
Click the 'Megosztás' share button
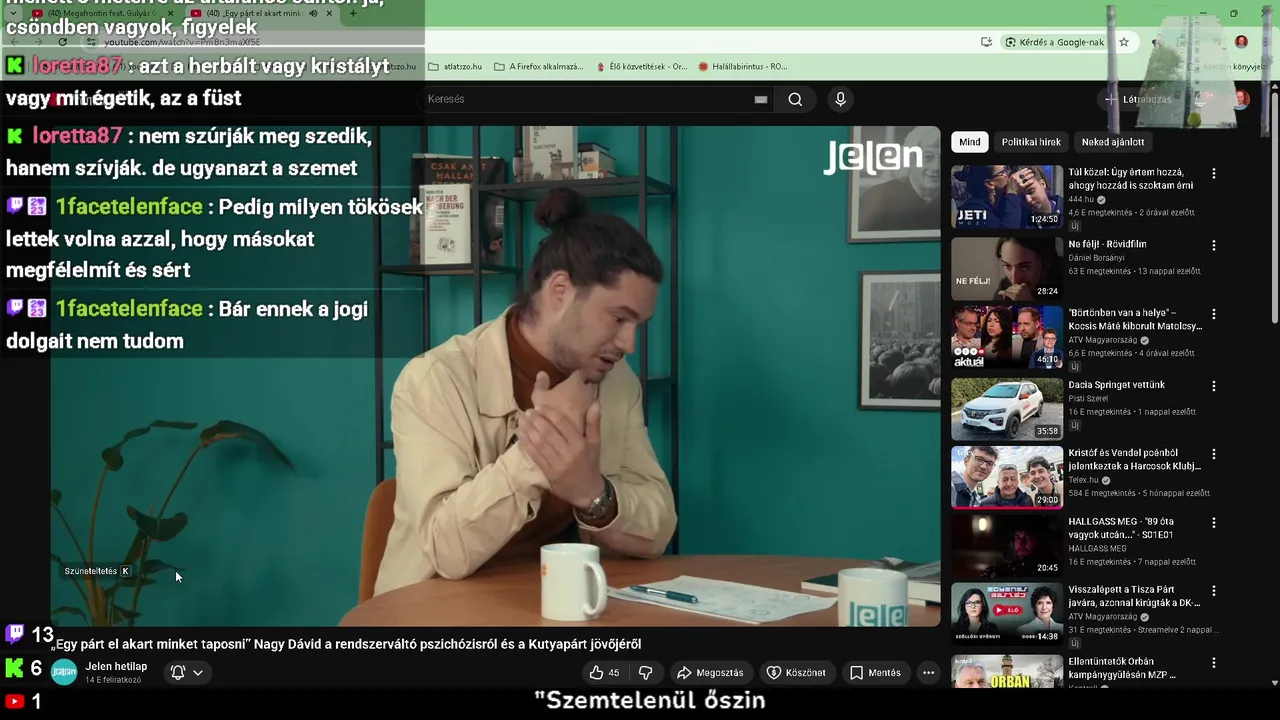[710, 673]
